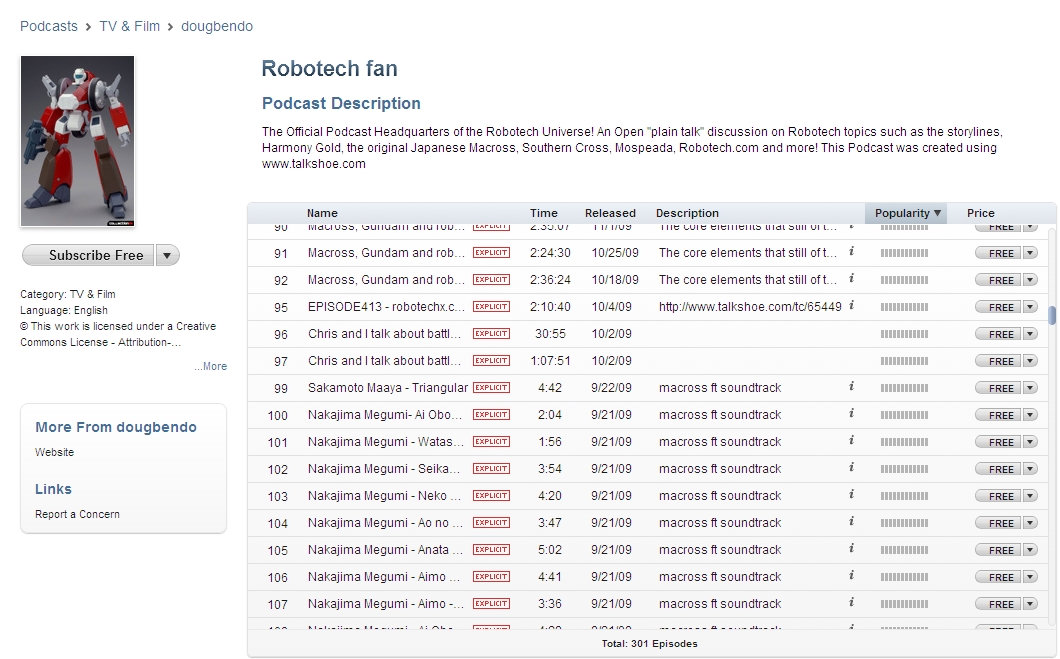Show description info for episode 107
Screen dimensions: 1060x659
851,603
